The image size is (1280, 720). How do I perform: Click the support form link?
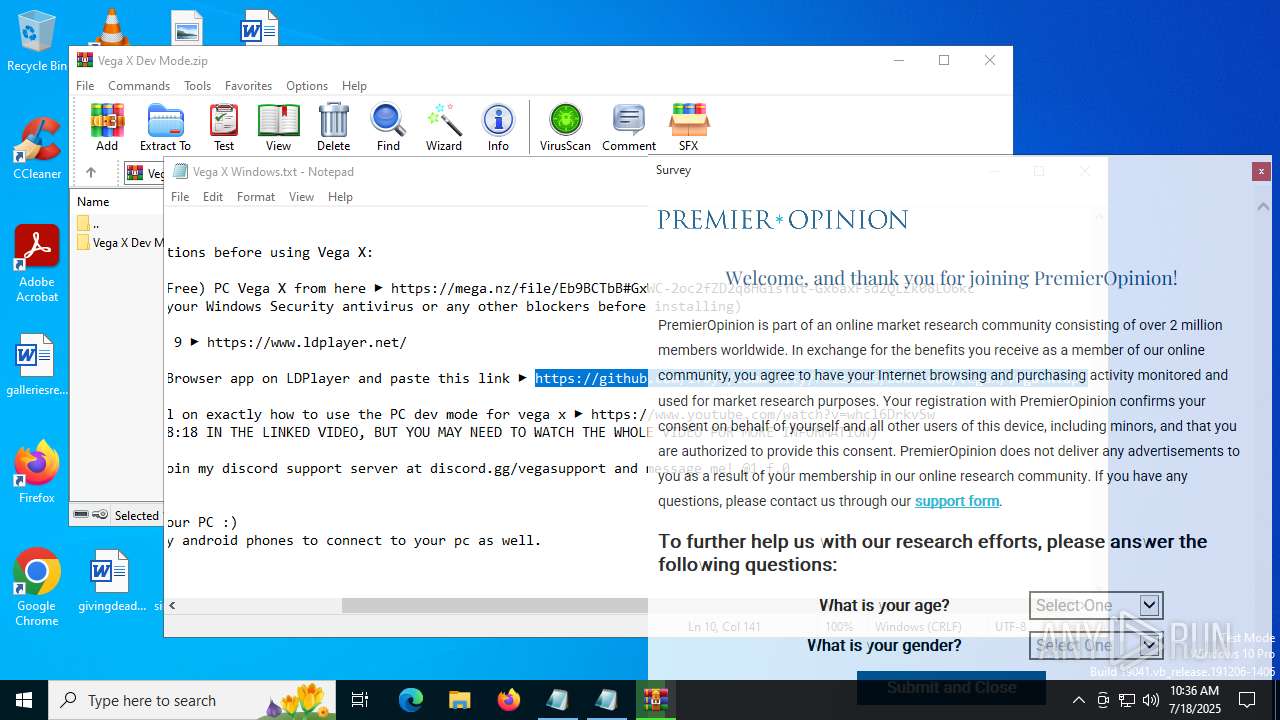tap(957, 501)
